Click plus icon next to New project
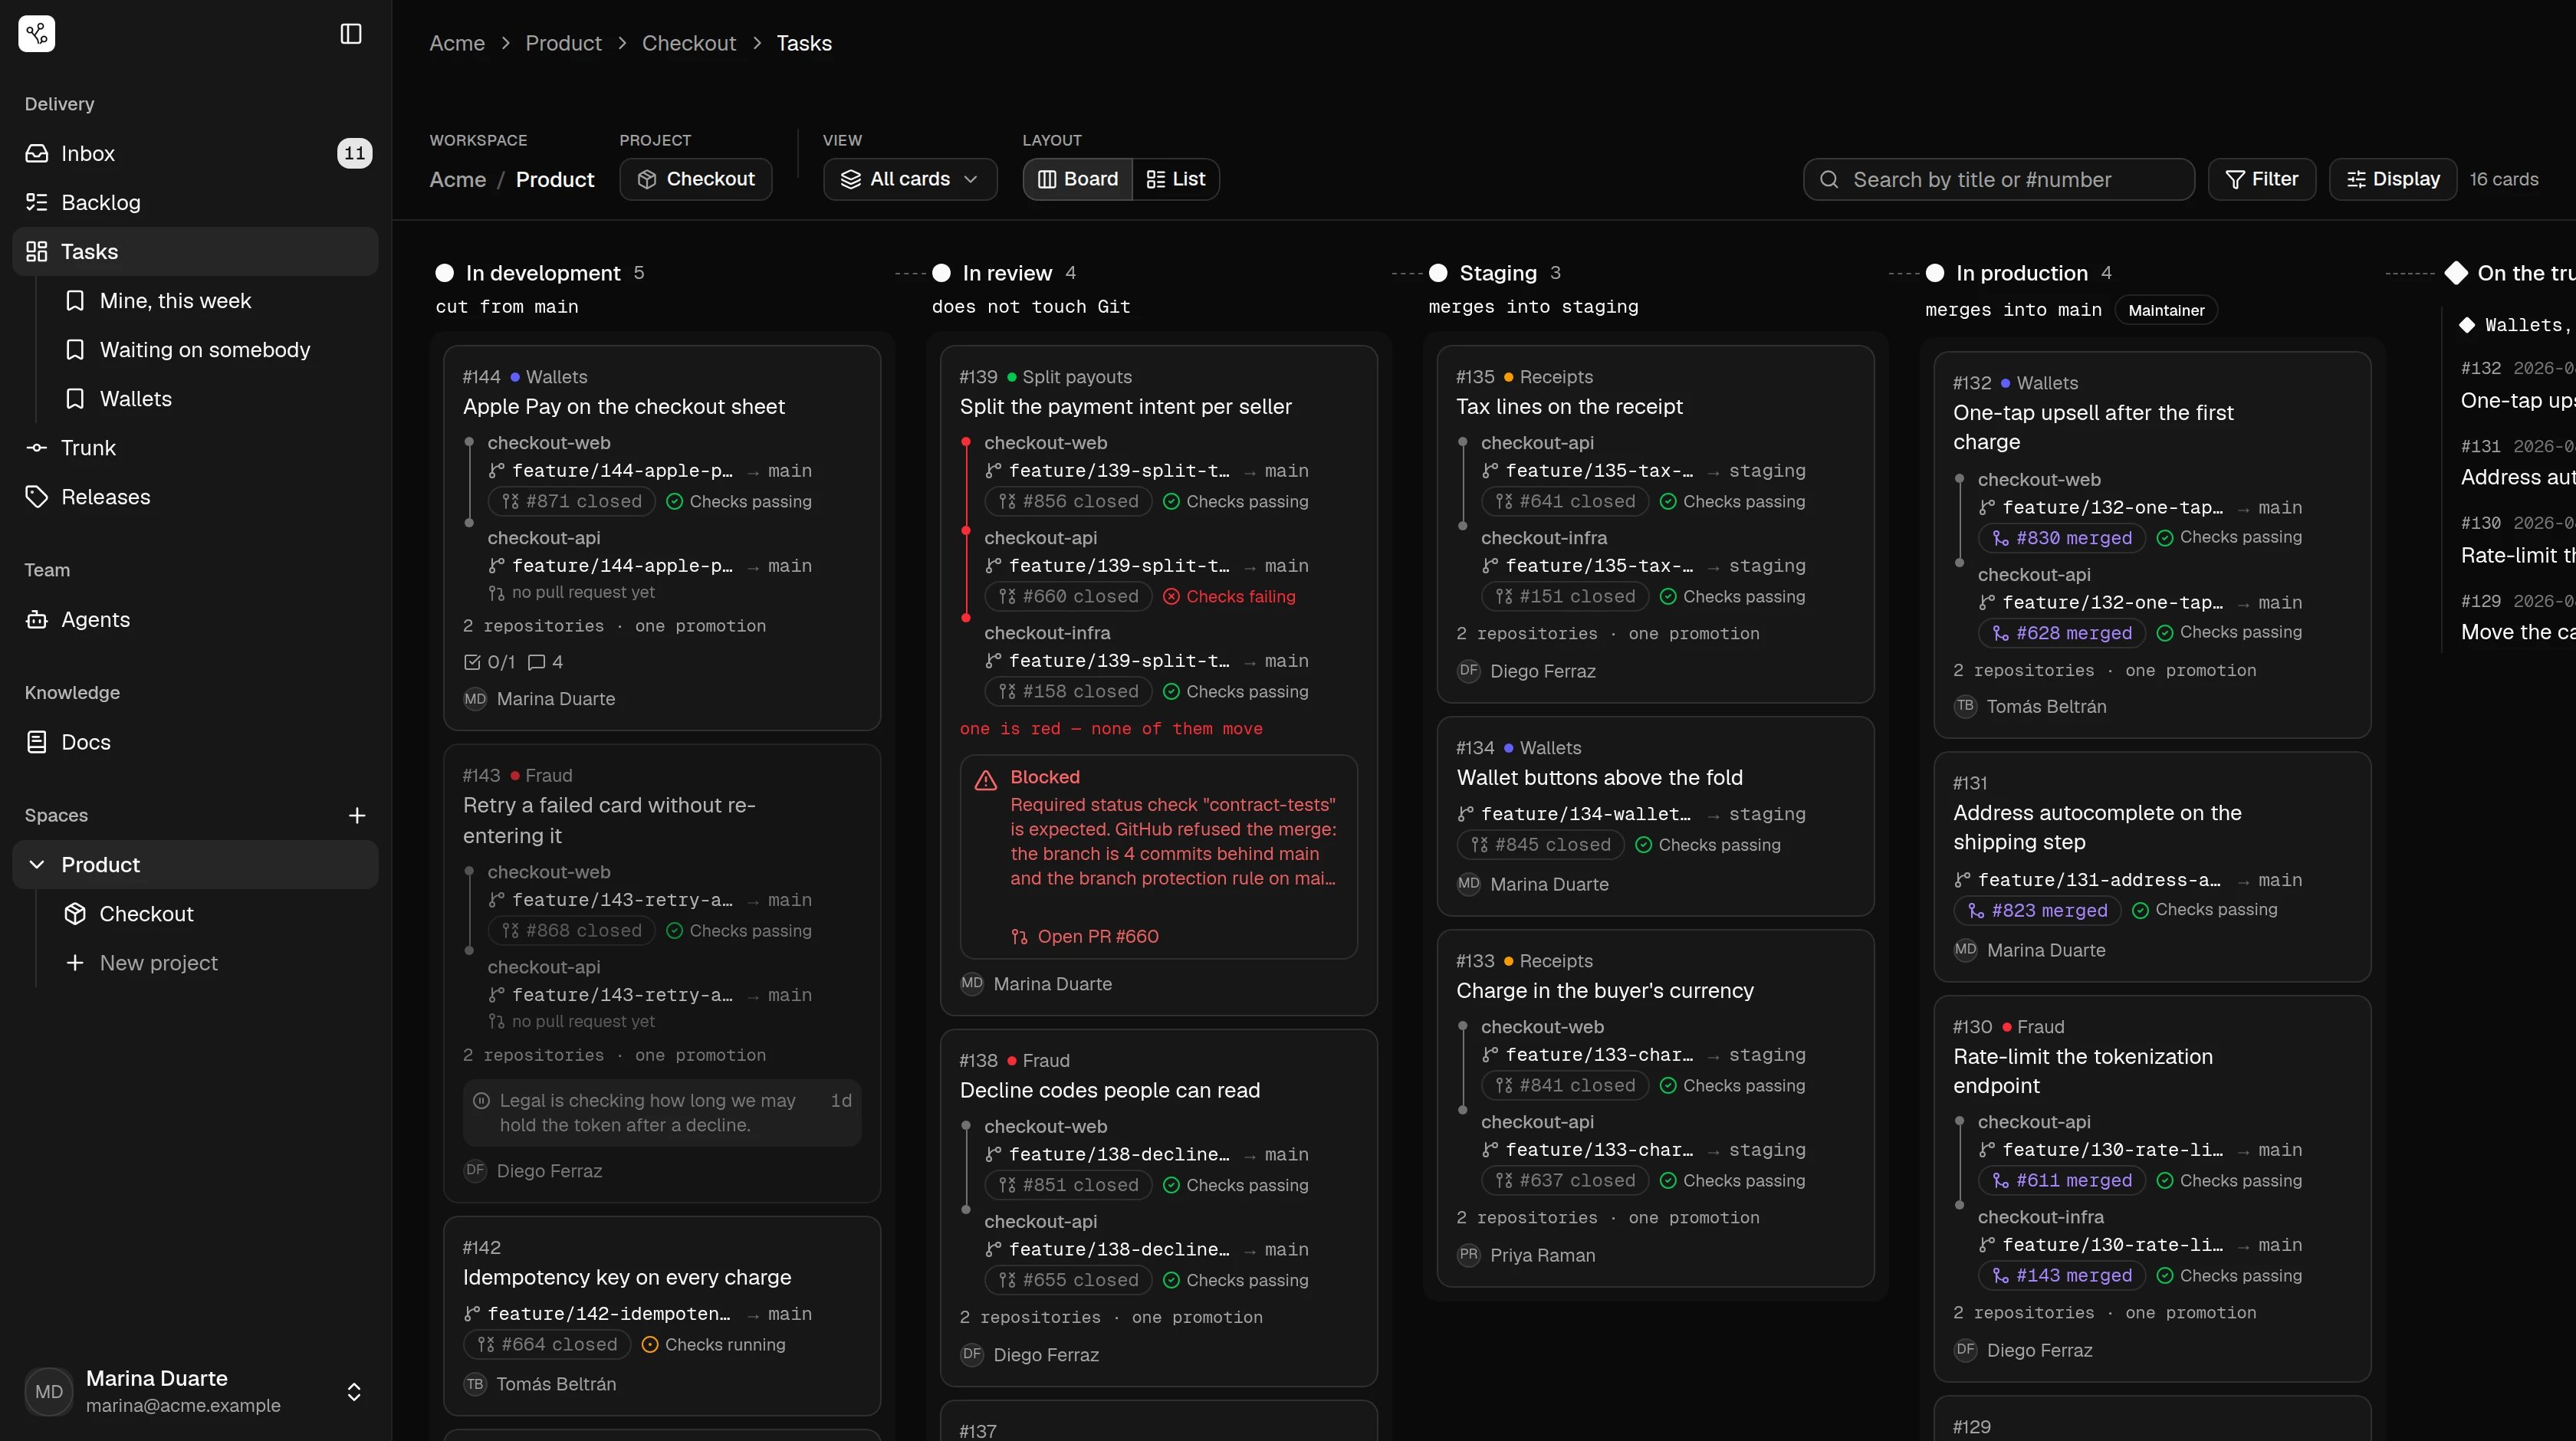The height and width of the screenshot is (1441, 2576). click(x=75, y=963)
